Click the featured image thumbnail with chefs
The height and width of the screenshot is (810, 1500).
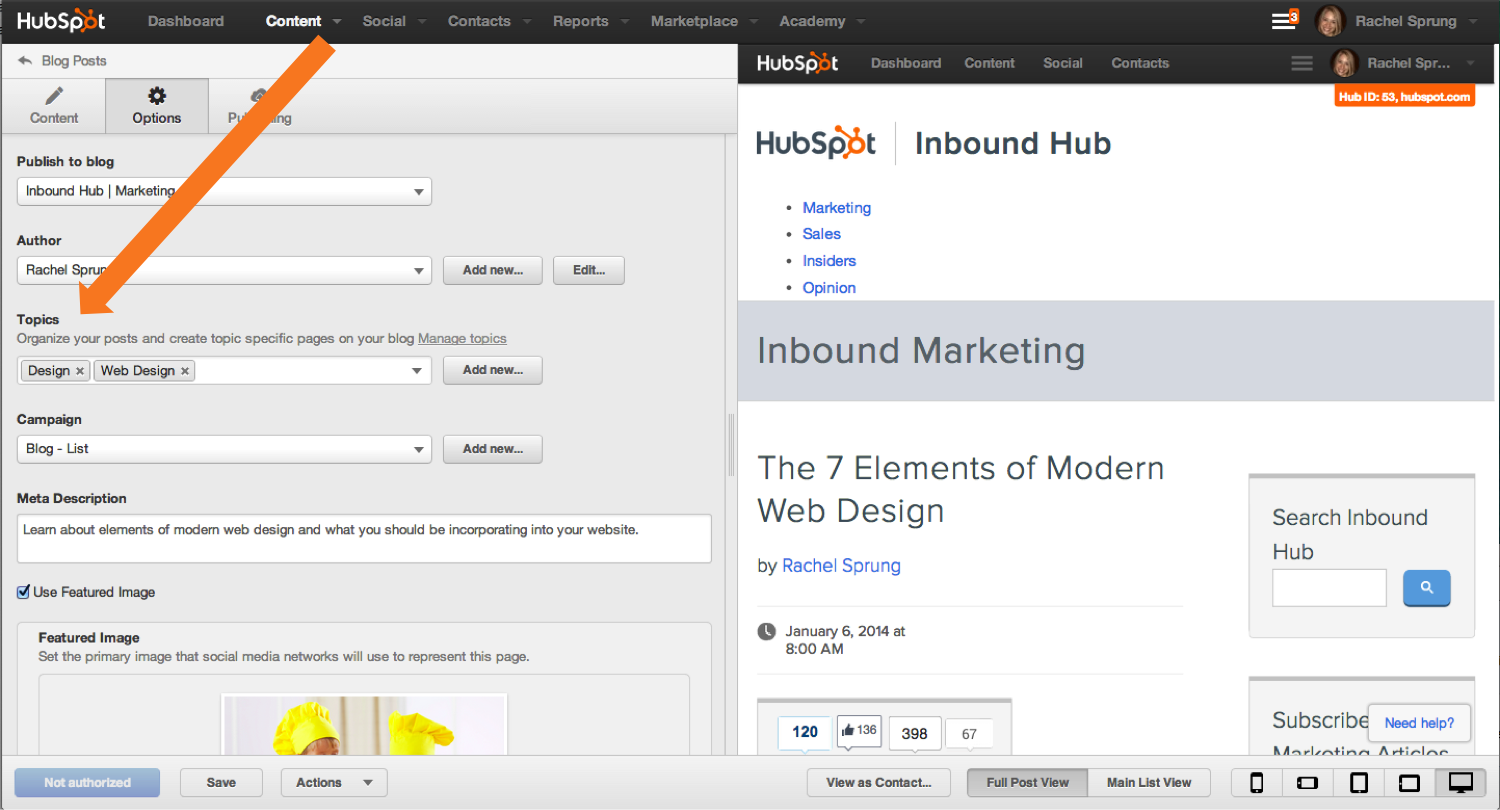pyautogui.click(x=364, y=725)
